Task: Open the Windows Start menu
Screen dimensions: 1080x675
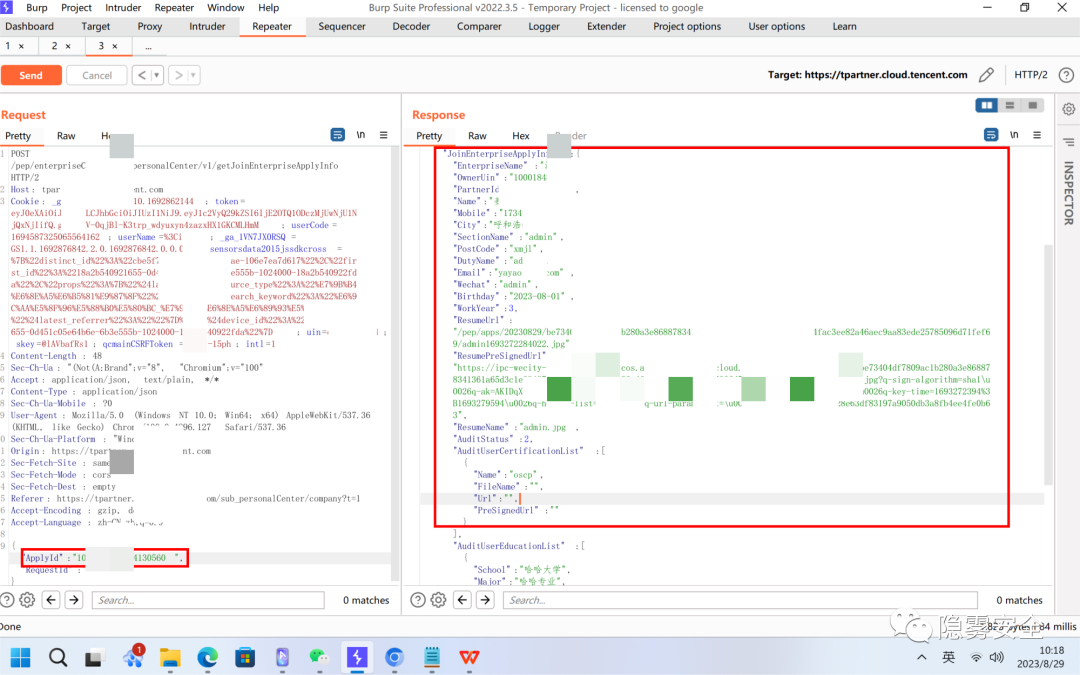Action: pos(21,658)
